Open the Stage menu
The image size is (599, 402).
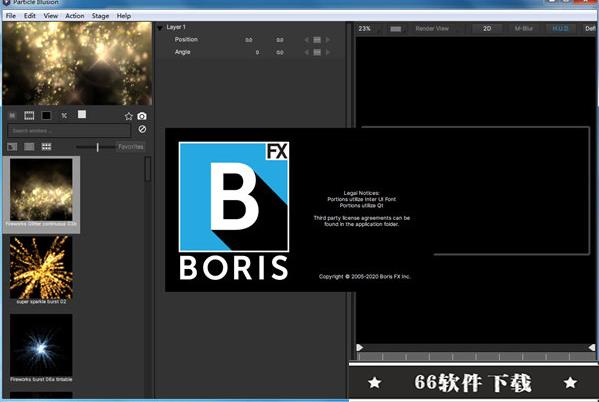pyautogui.click(x=100, y=16)
